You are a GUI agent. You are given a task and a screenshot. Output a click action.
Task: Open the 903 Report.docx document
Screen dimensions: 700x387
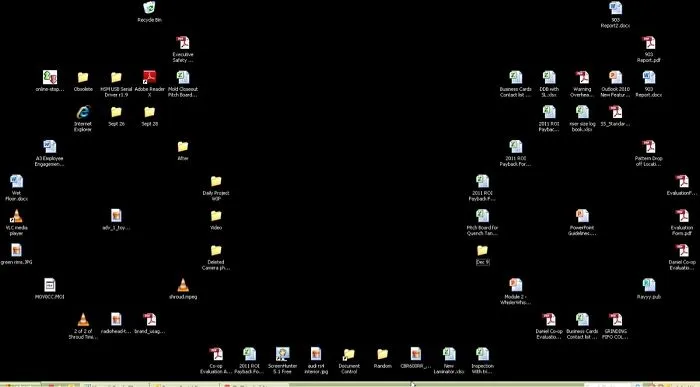click(649, 77)
